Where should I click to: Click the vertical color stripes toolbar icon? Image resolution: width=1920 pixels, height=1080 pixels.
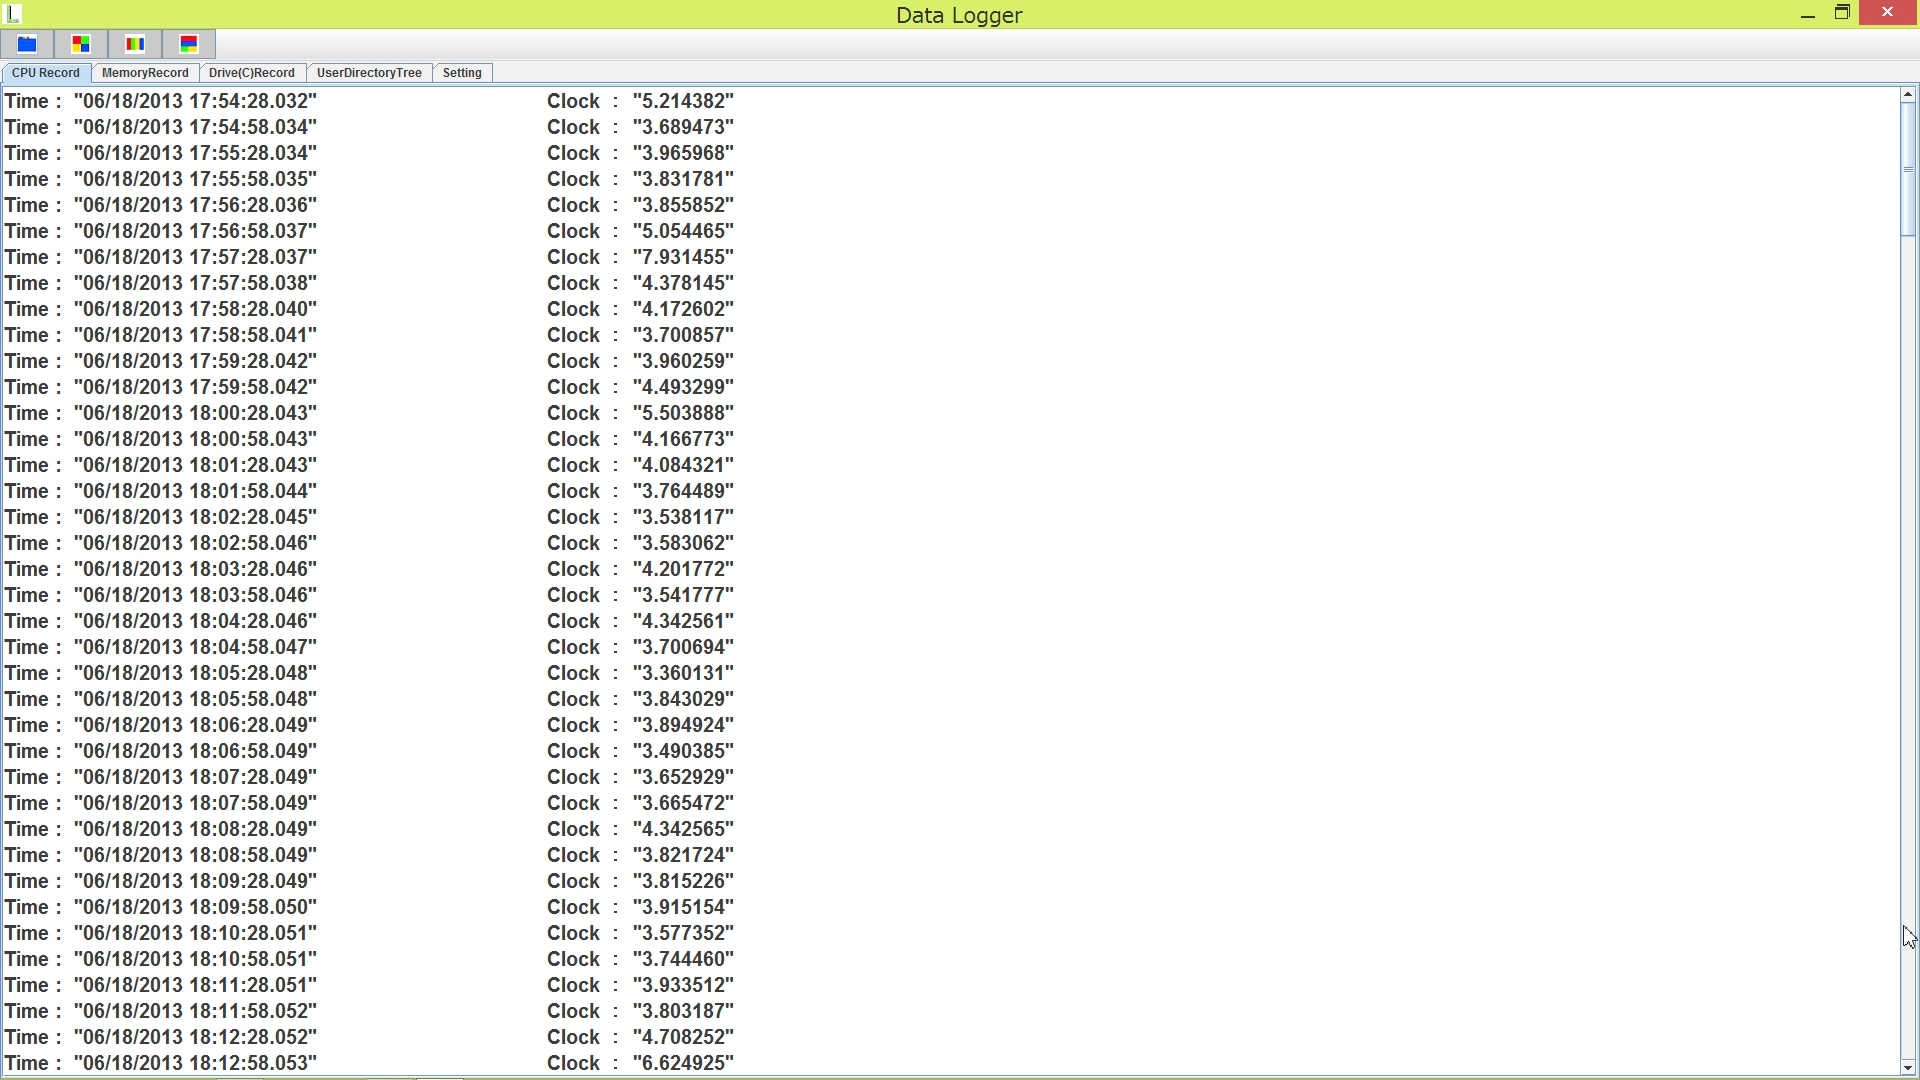point(135,44)
